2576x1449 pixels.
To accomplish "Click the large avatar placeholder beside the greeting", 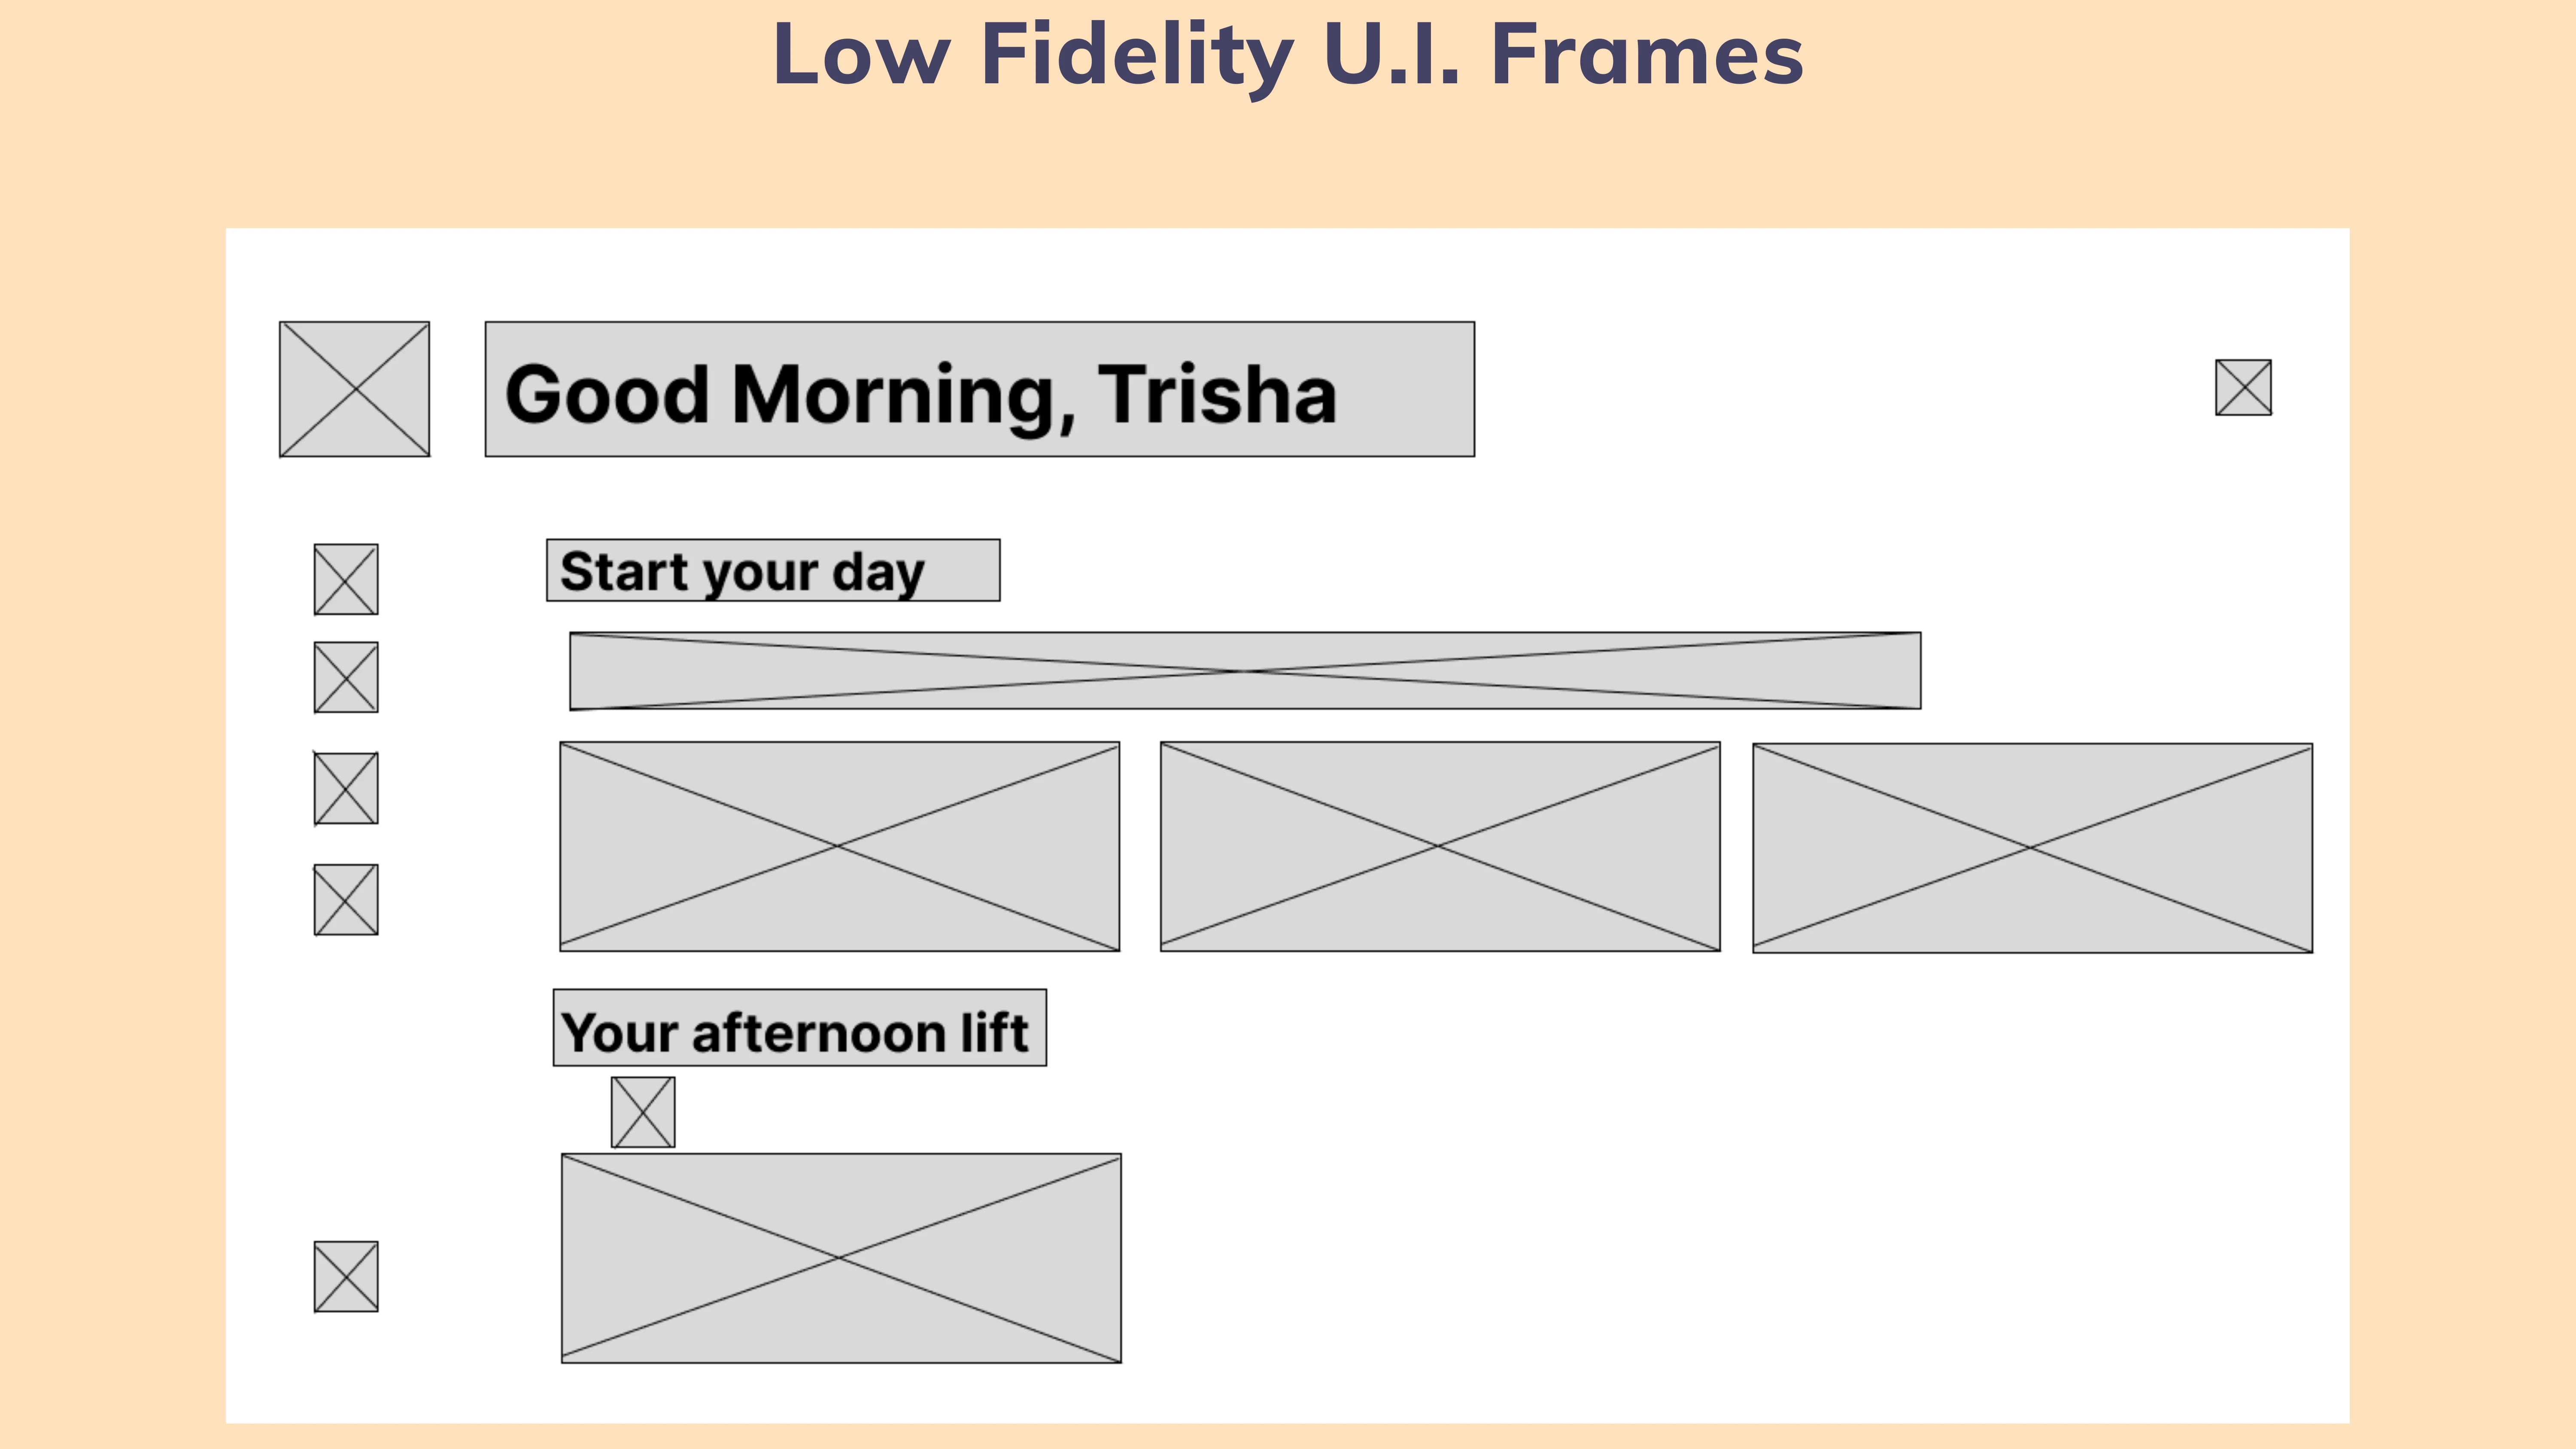I will 354,389.
